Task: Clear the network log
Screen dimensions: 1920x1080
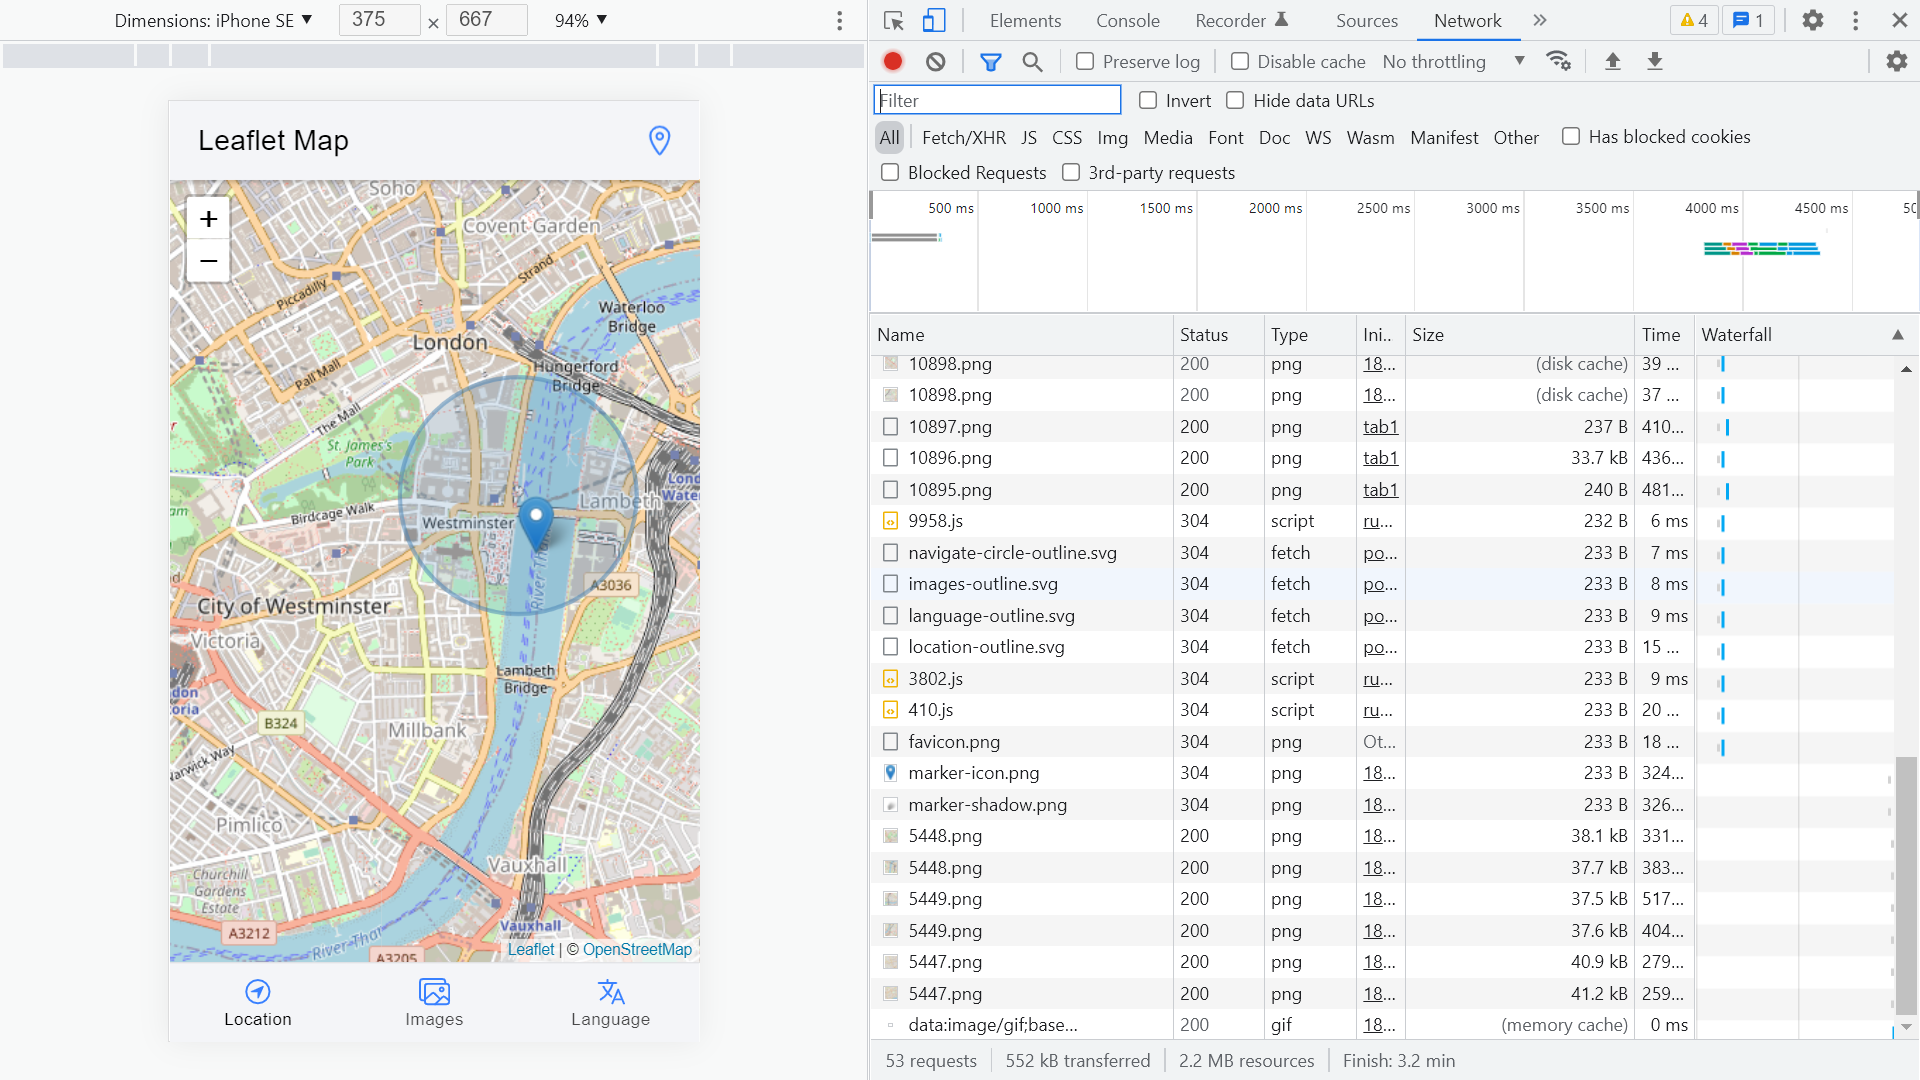Action: (935, 61)
